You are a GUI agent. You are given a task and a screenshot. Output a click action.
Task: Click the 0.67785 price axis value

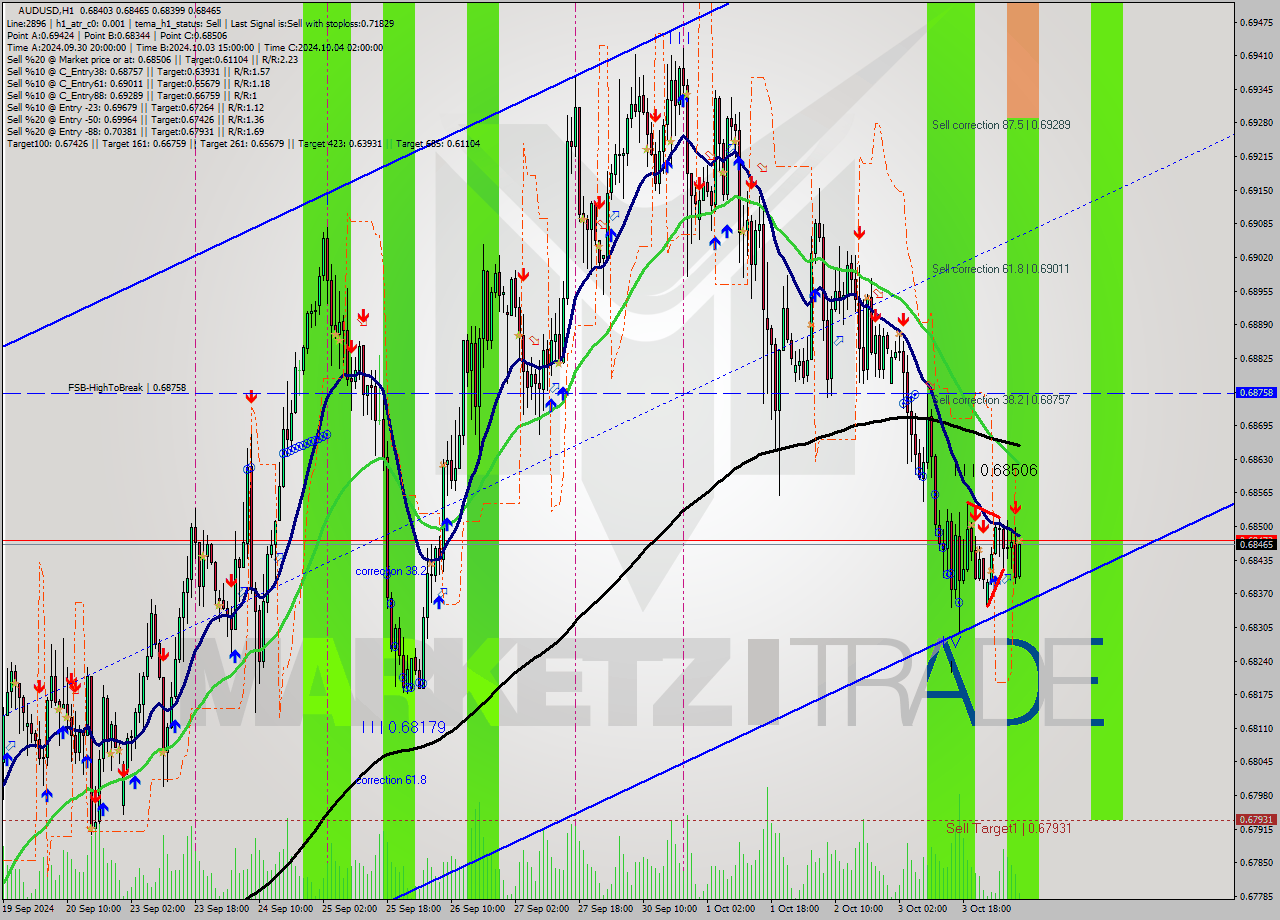pos(1256,896)
